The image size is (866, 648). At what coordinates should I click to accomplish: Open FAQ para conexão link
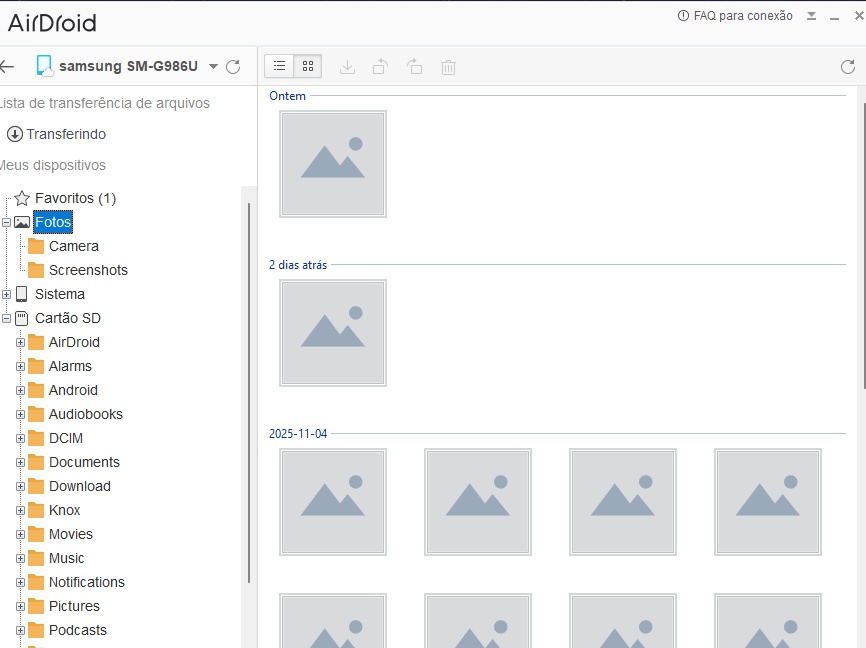pos(735,16)
